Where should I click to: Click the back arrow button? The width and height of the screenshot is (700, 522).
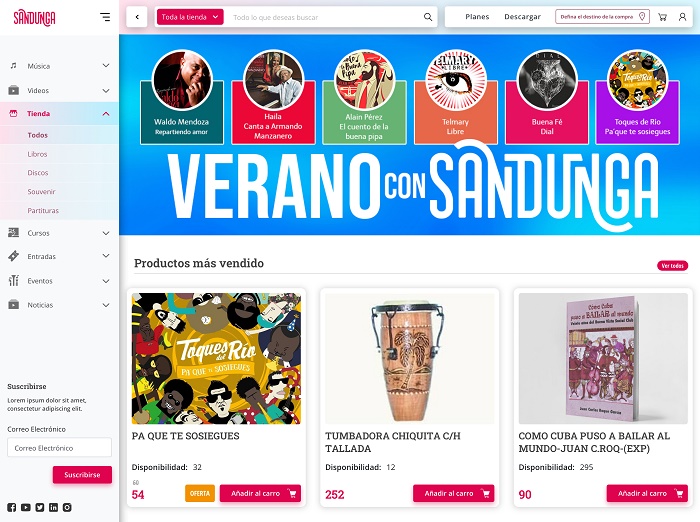137,17
